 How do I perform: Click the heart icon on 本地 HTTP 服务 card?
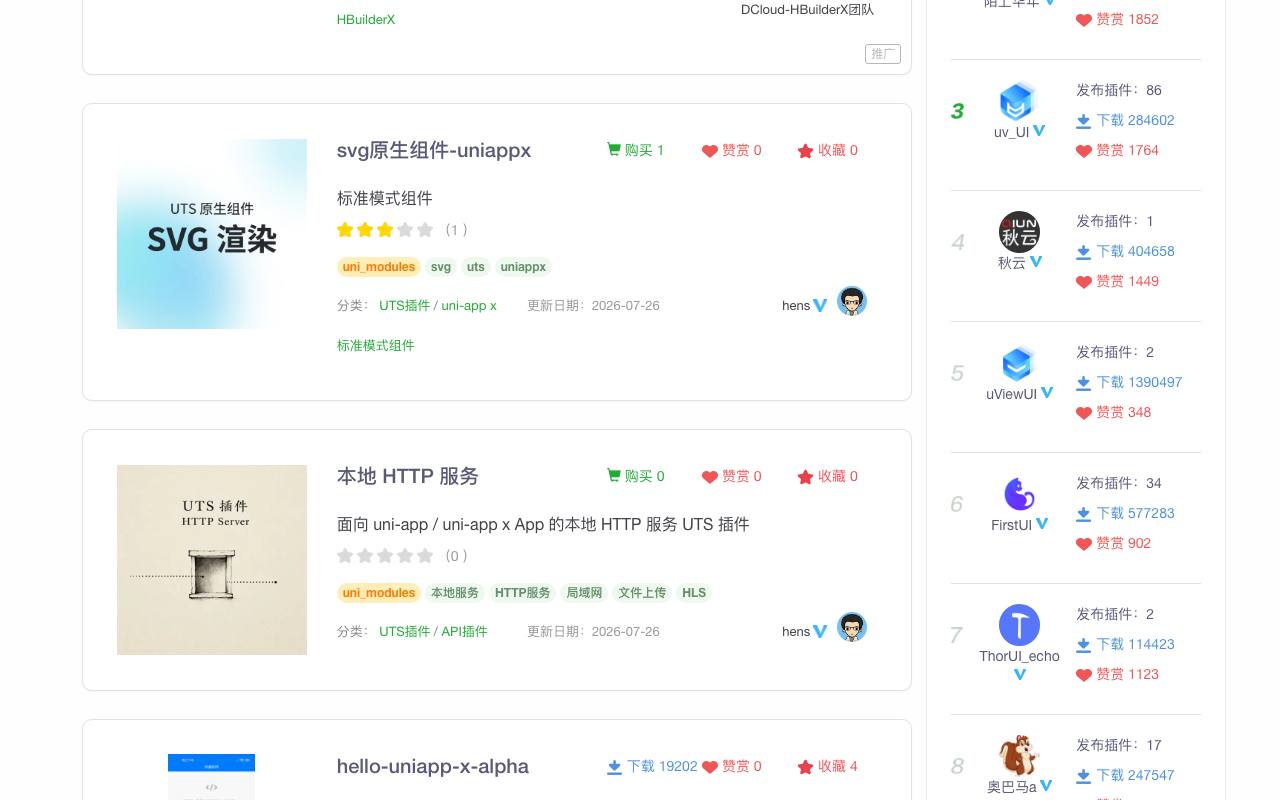pos(710,477)
